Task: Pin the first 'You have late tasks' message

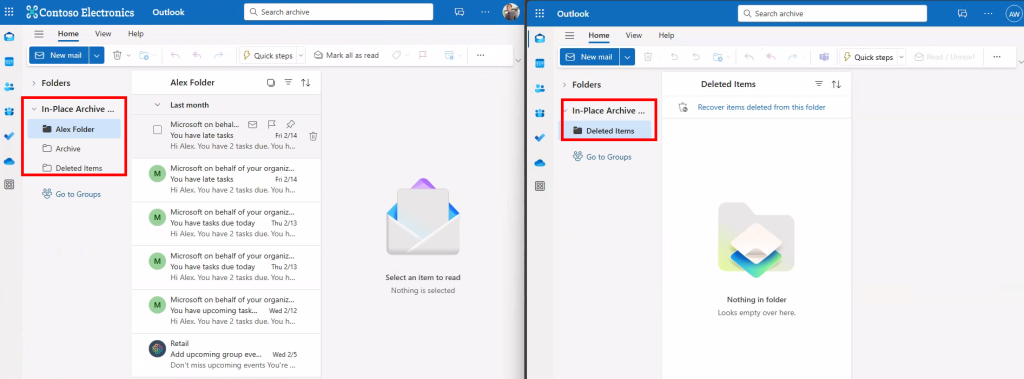Action: (291, 124)
